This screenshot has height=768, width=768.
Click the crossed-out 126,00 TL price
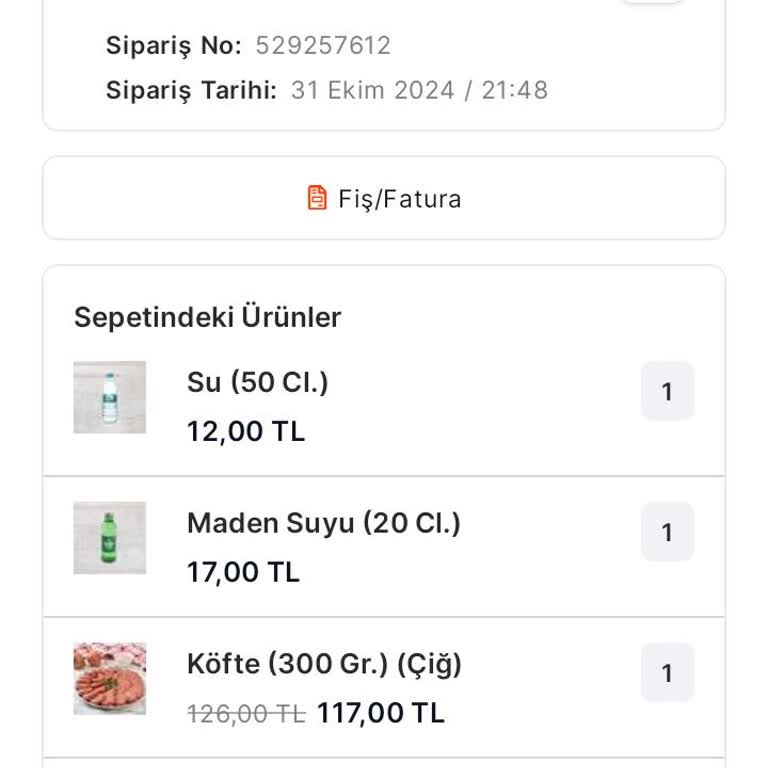pos(246,713)
